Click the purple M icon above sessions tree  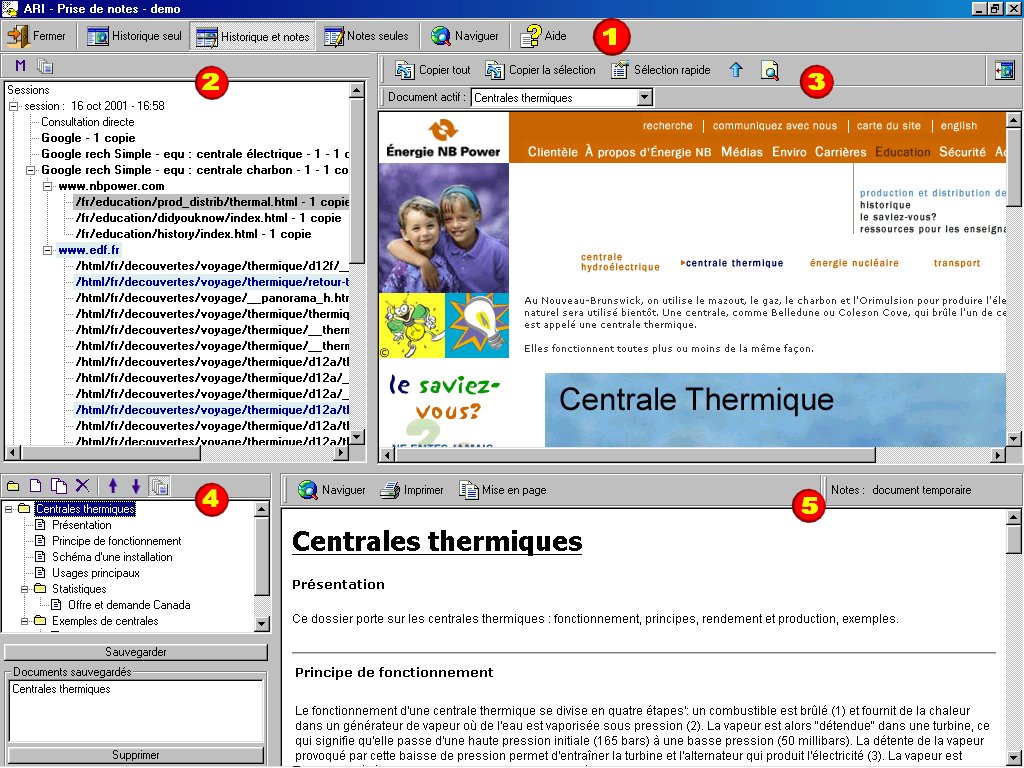(x=21, y=67)
